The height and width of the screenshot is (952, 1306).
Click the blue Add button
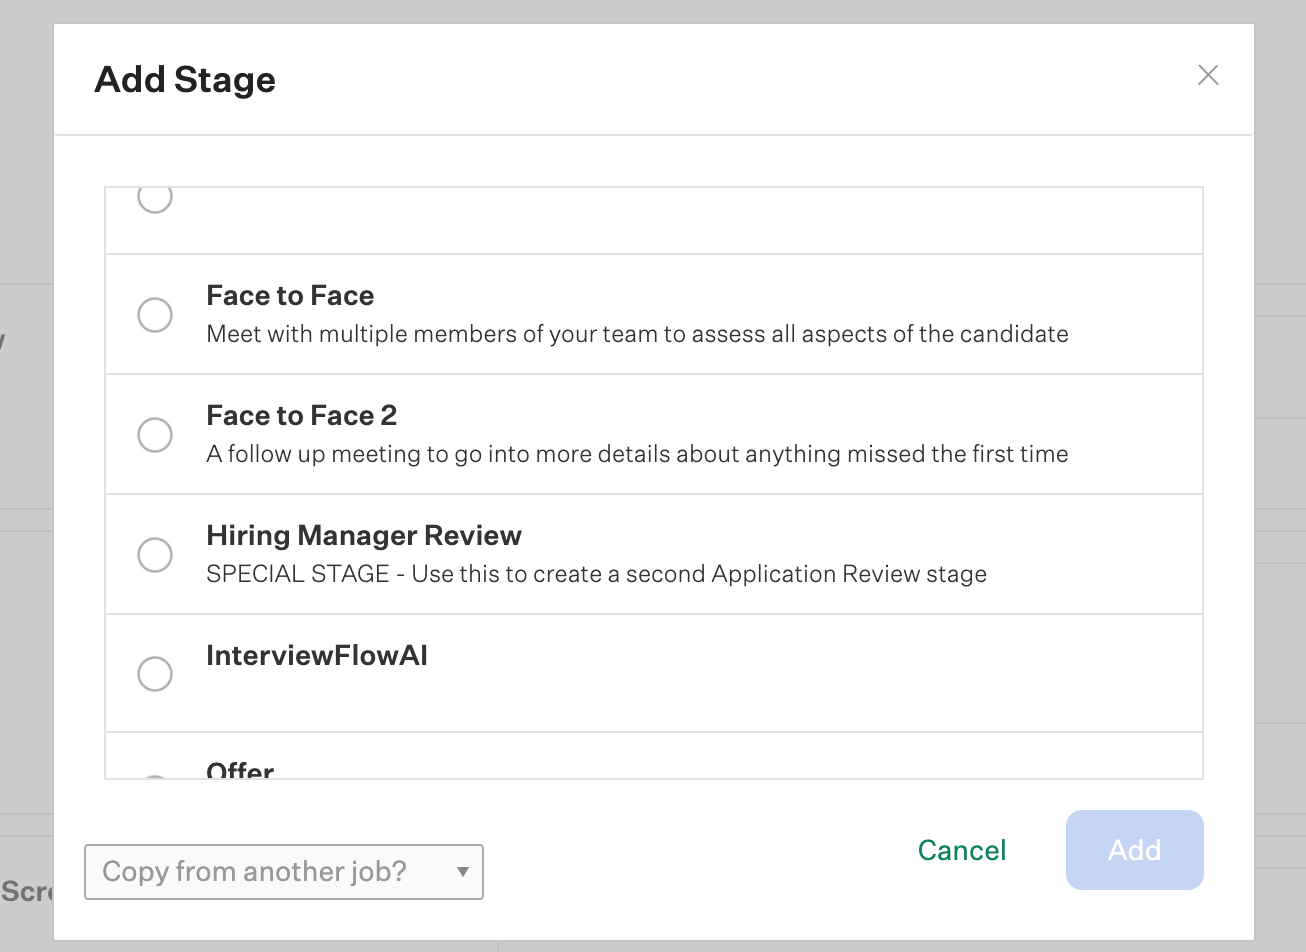coord(1134,850)
